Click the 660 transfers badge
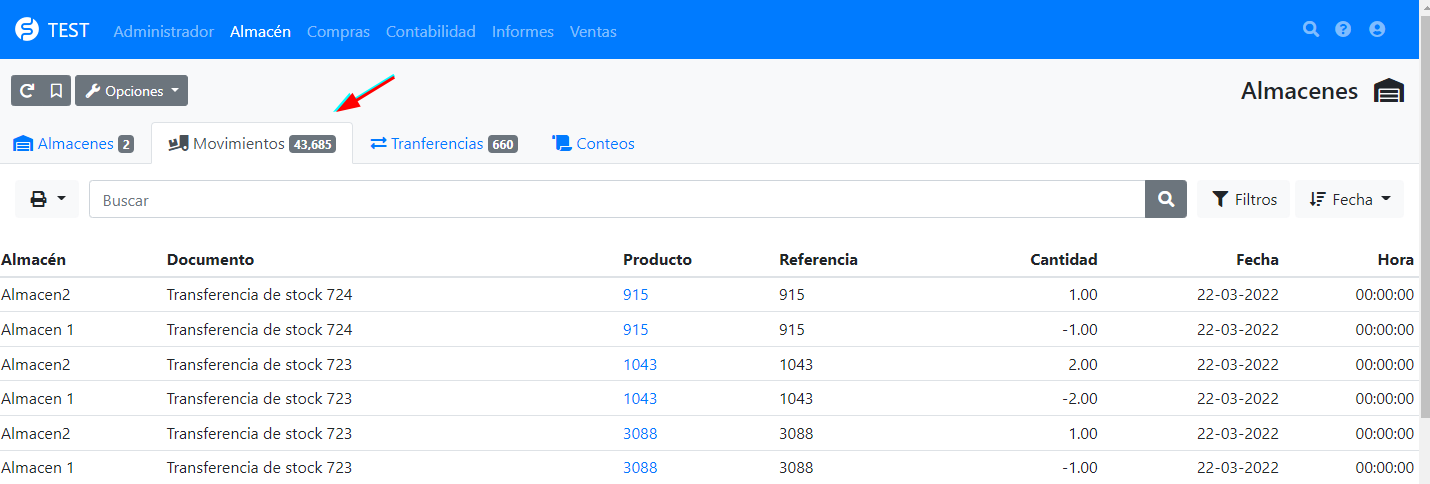Screen dimensions: 1430x484 coord(503,144)
